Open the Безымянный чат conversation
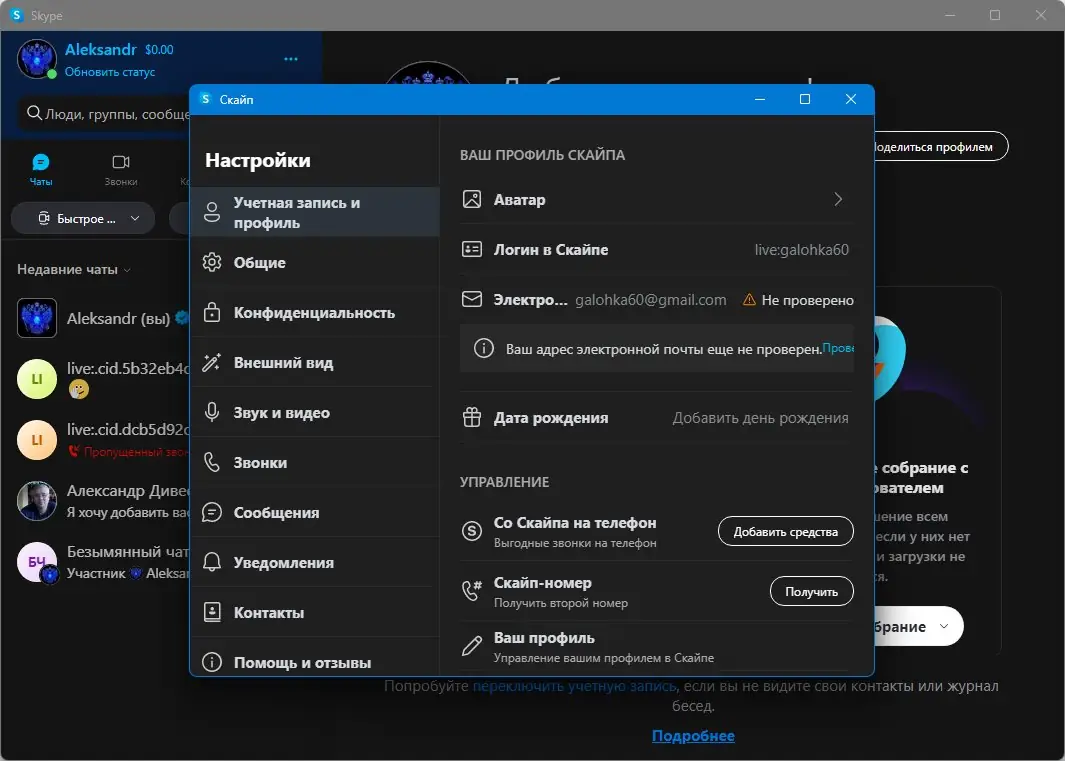This screenshot has width=1065, height=761. (95, 562)
